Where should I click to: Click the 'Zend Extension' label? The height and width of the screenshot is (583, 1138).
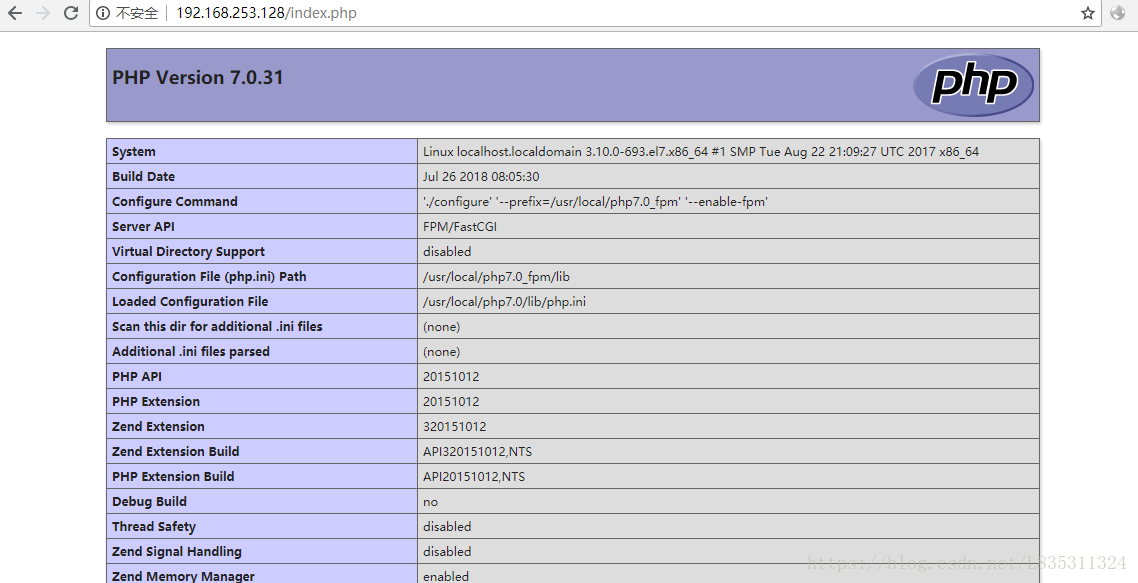158,427
